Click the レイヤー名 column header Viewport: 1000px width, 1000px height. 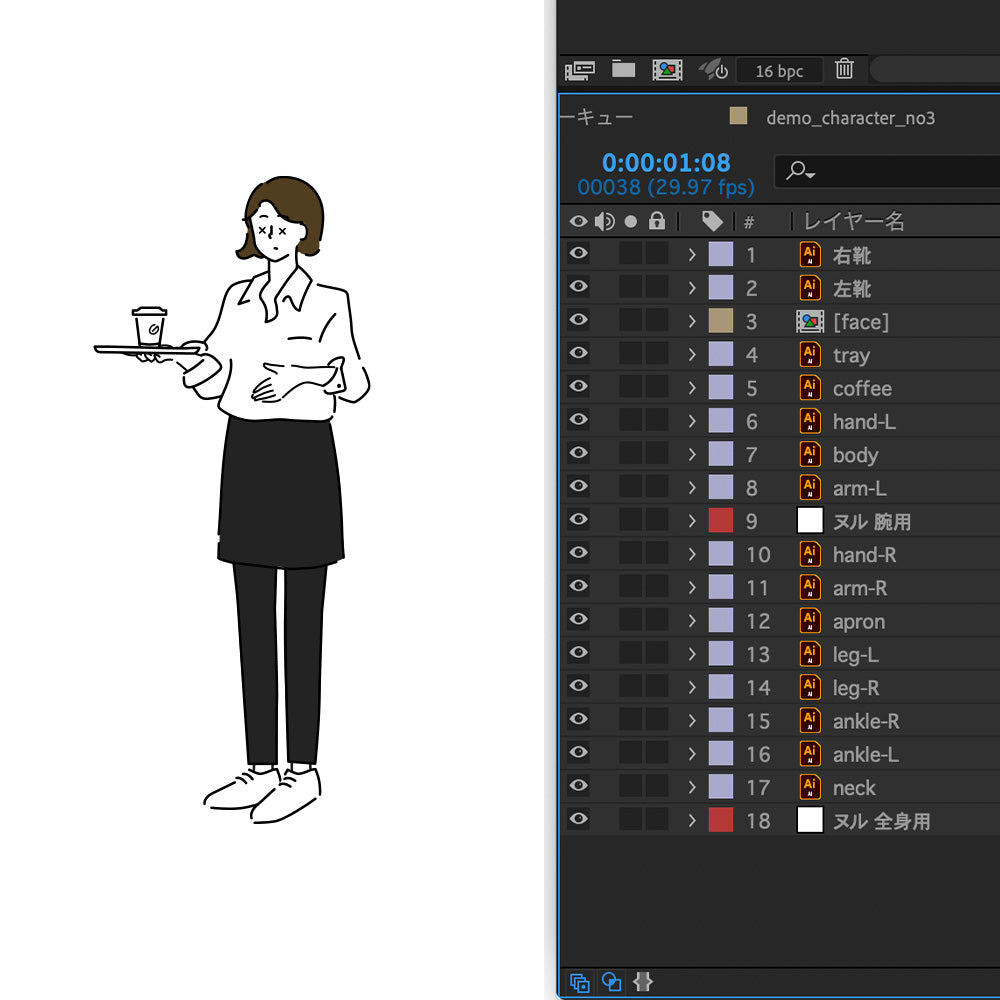tap(854, 221)
